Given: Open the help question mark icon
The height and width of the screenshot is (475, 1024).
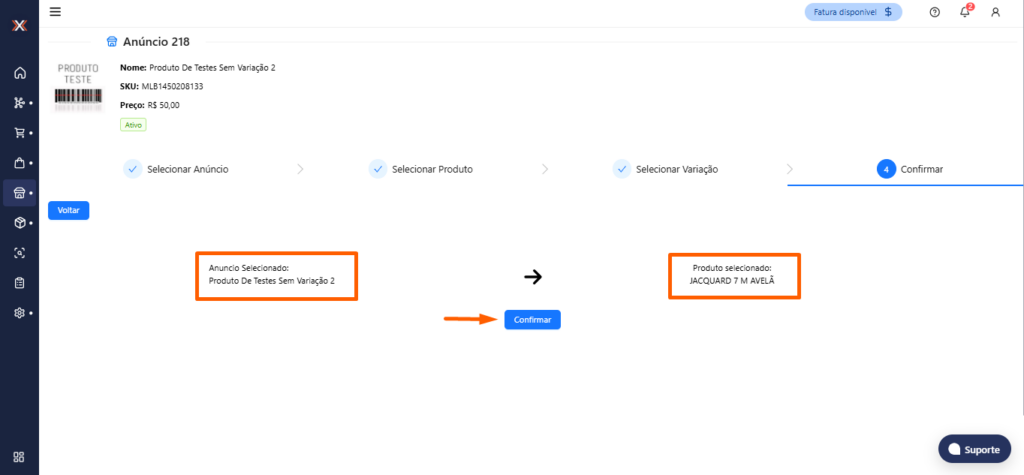Looking at the screenshot, I should coord(934,12).
